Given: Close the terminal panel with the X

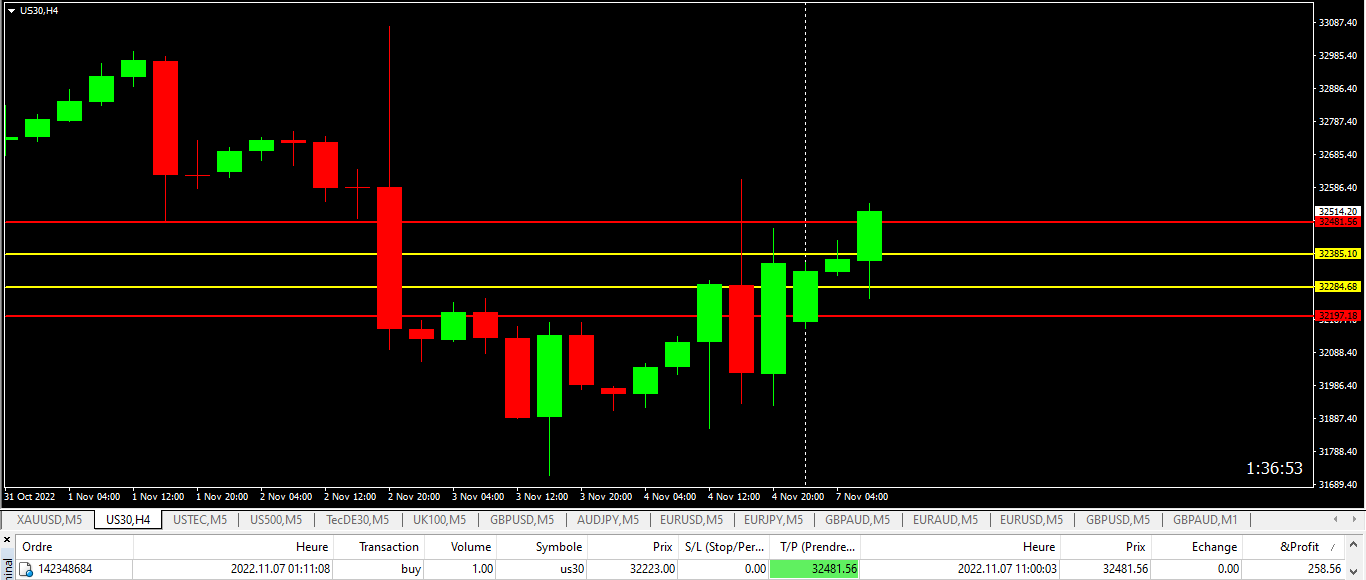Looking at the screenshot, I should point(6,540).
